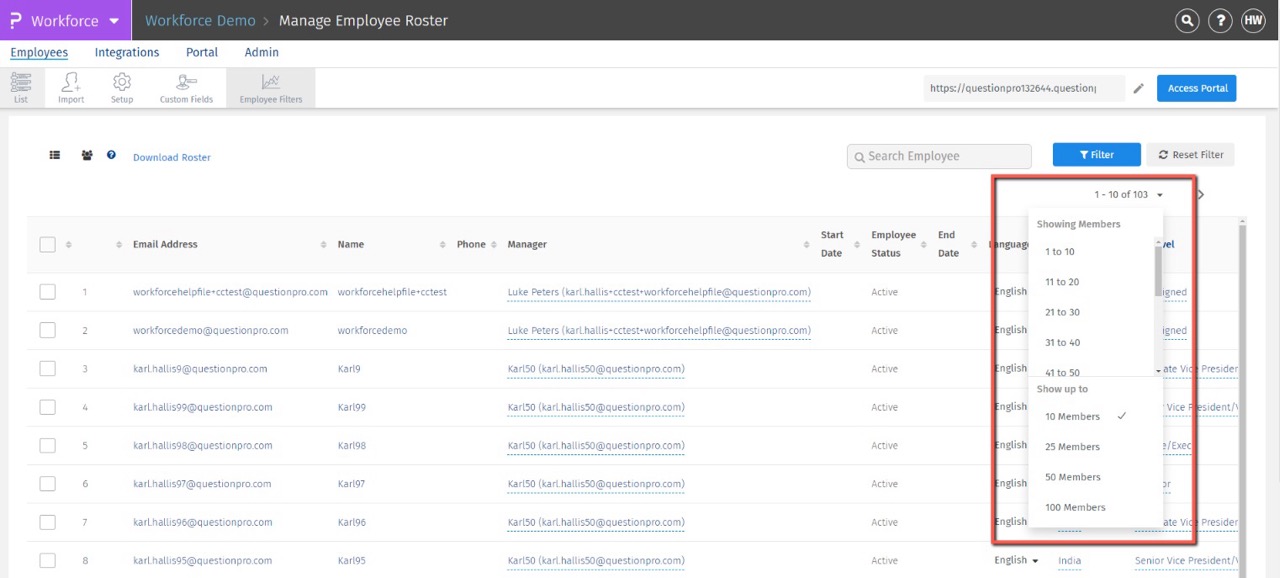Open the help question mark icon in header
Screen dimensions: 1280x578
[1220, 20]
